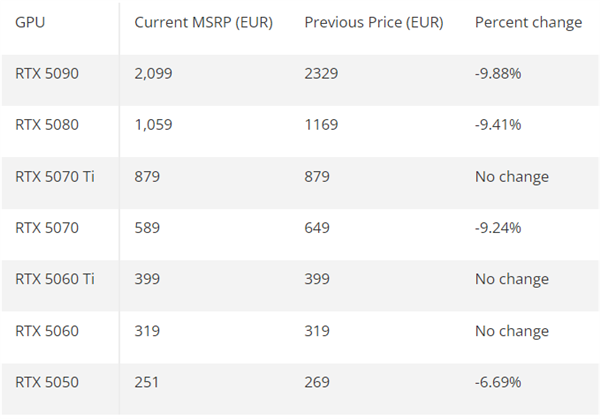Select the RTX 5060 Ti row label
Viewport: 600px width, 419px height.
55,279
